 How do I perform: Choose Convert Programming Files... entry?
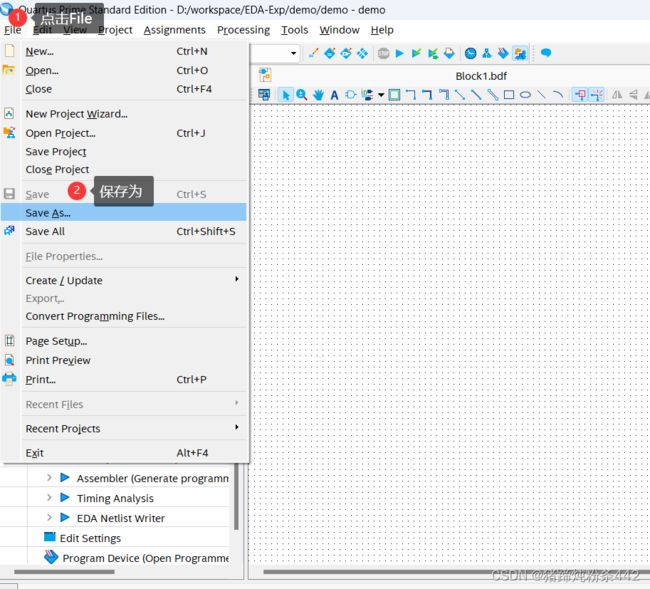(124, 316)
